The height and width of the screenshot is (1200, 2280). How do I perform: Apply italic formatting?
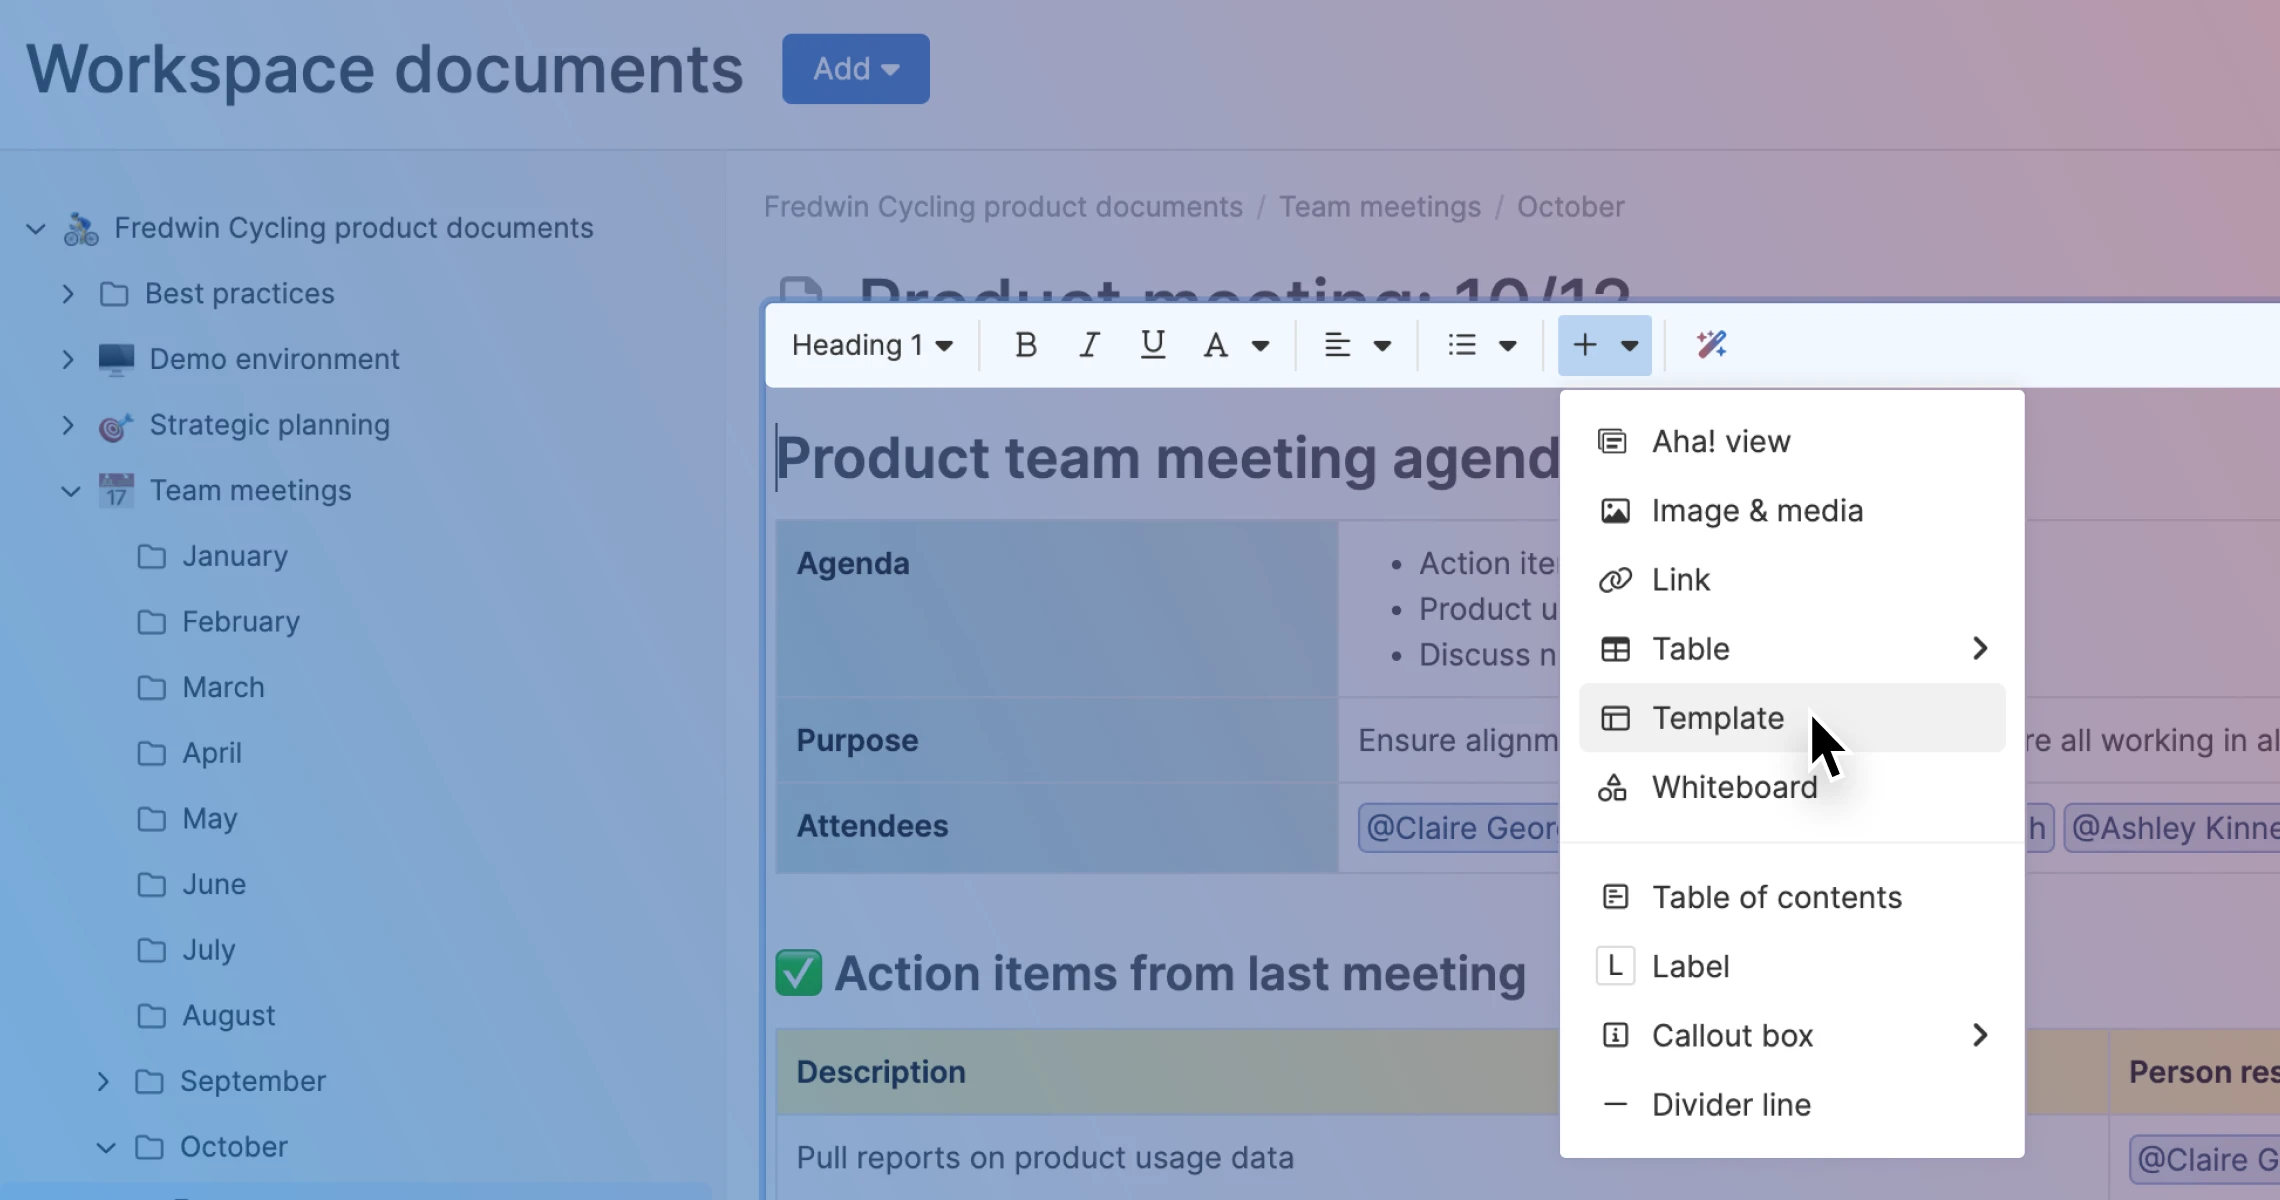1089,345
